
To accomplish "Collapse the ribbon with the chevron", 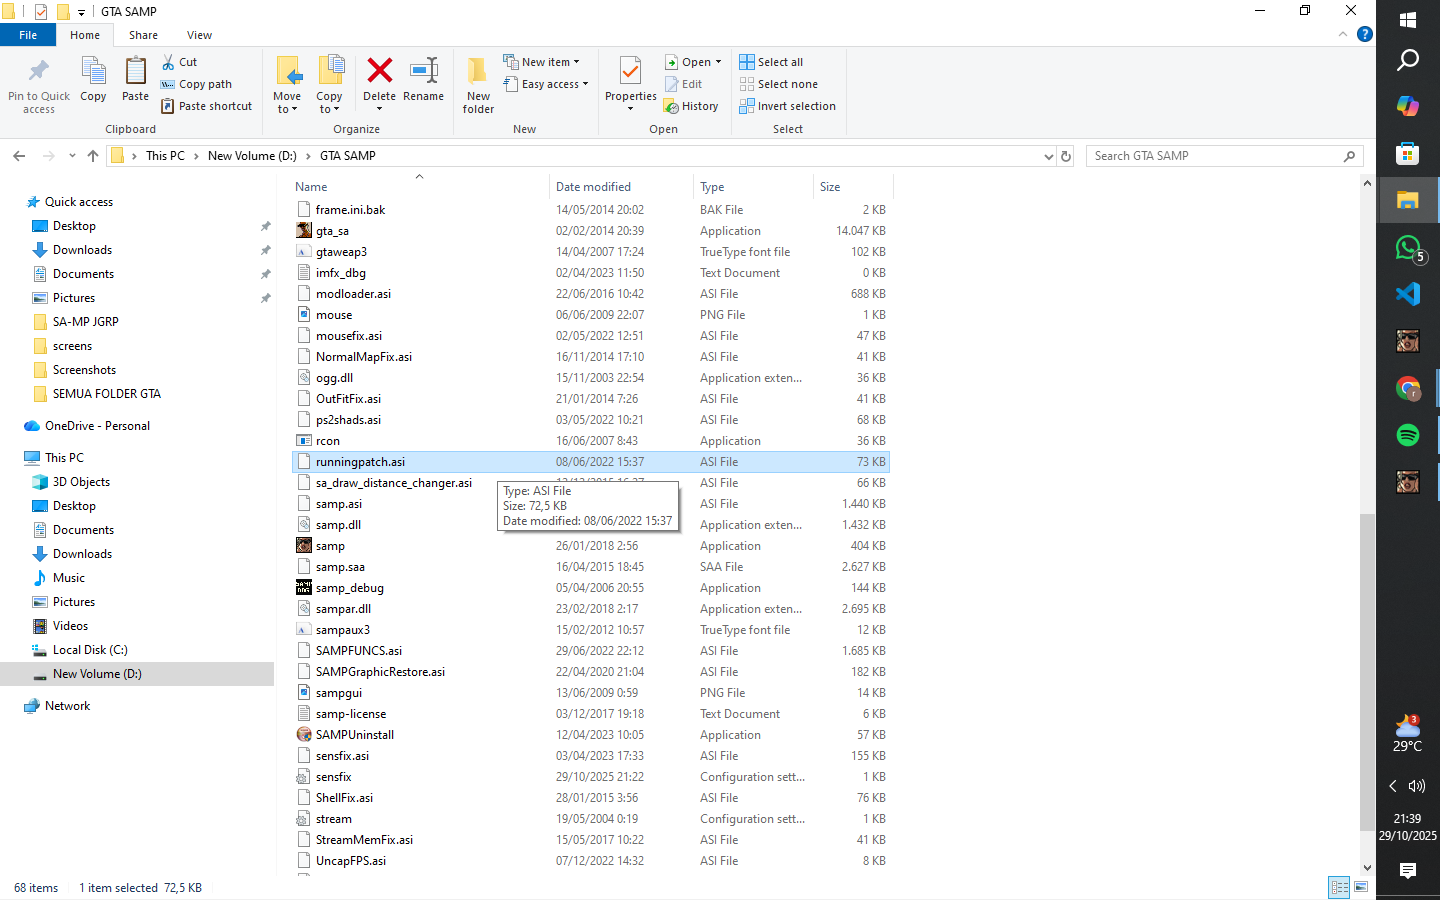I will coord(1342,34).
